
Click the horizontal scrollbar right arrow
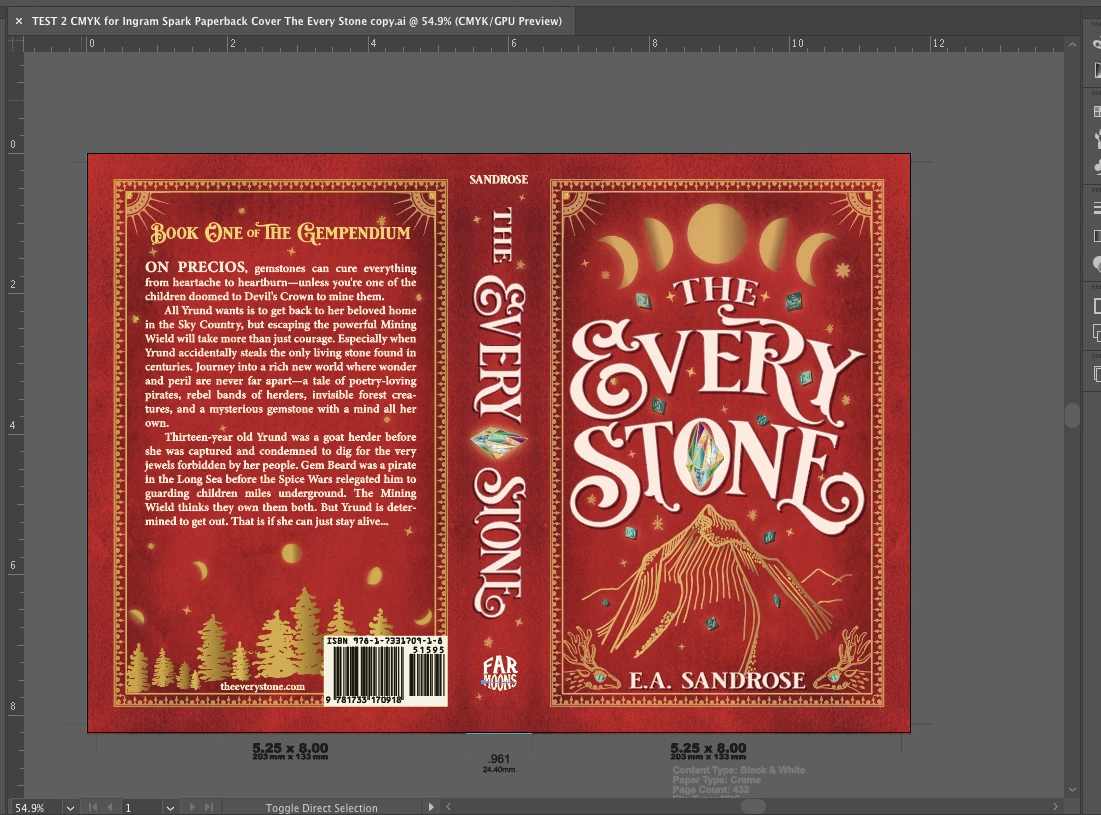click(1055, 807)
